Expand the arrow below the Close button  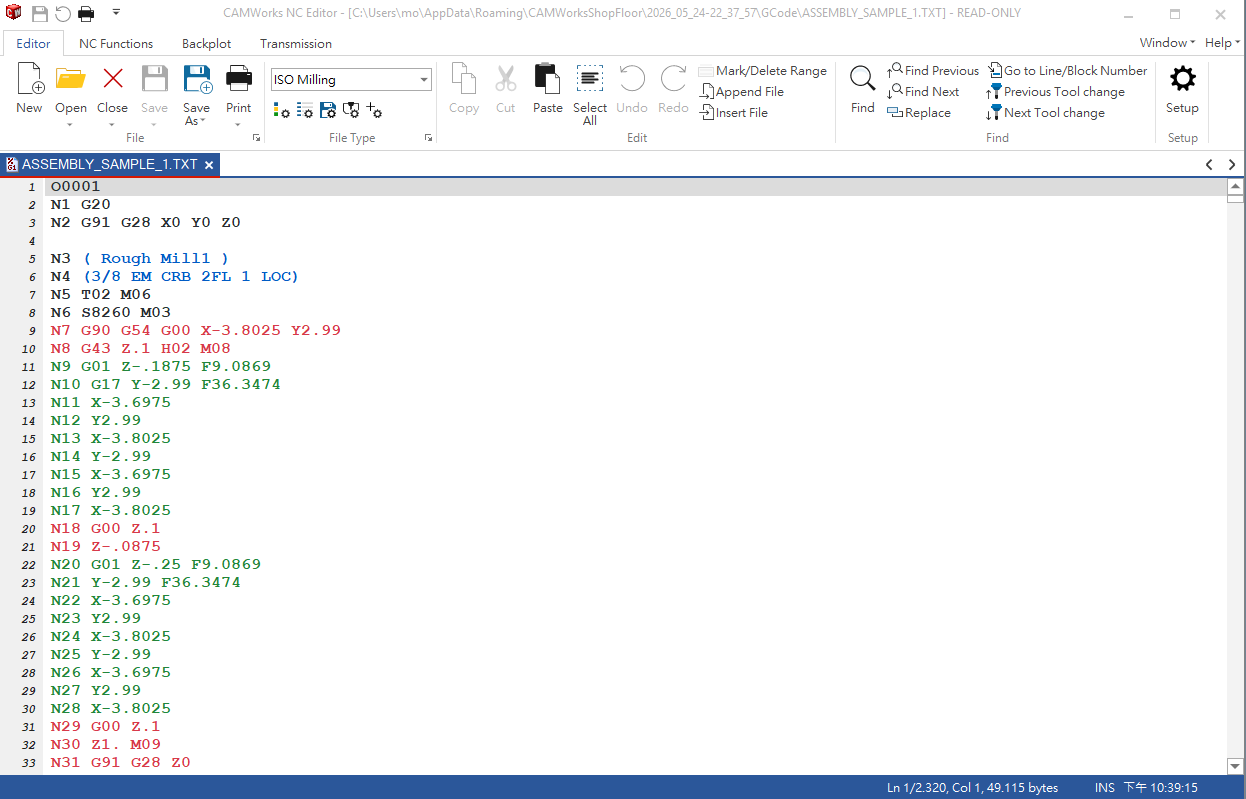[112, 124]
